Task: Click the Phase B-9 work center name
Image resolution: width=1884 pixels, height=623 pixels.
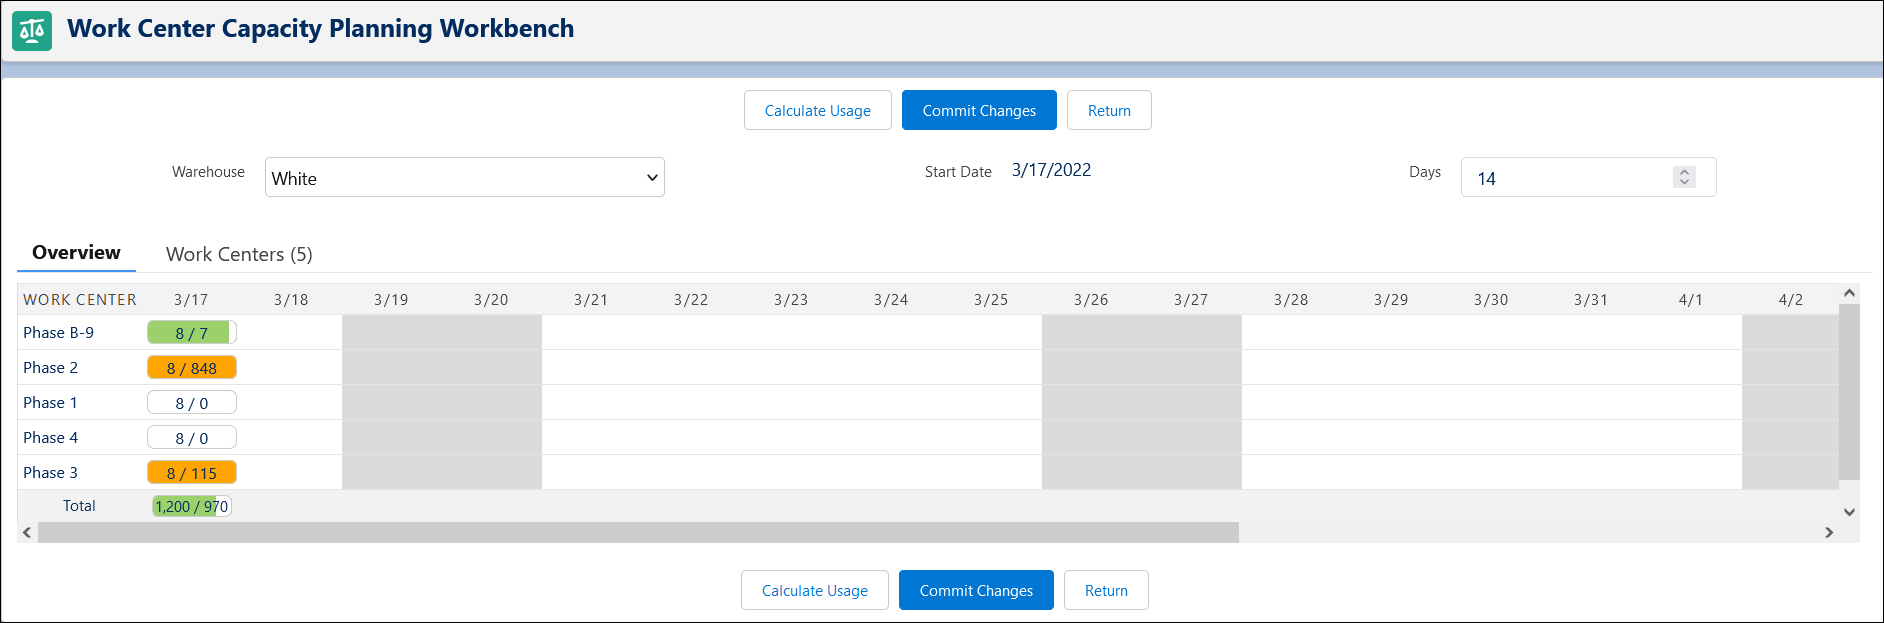Action: 59,332
